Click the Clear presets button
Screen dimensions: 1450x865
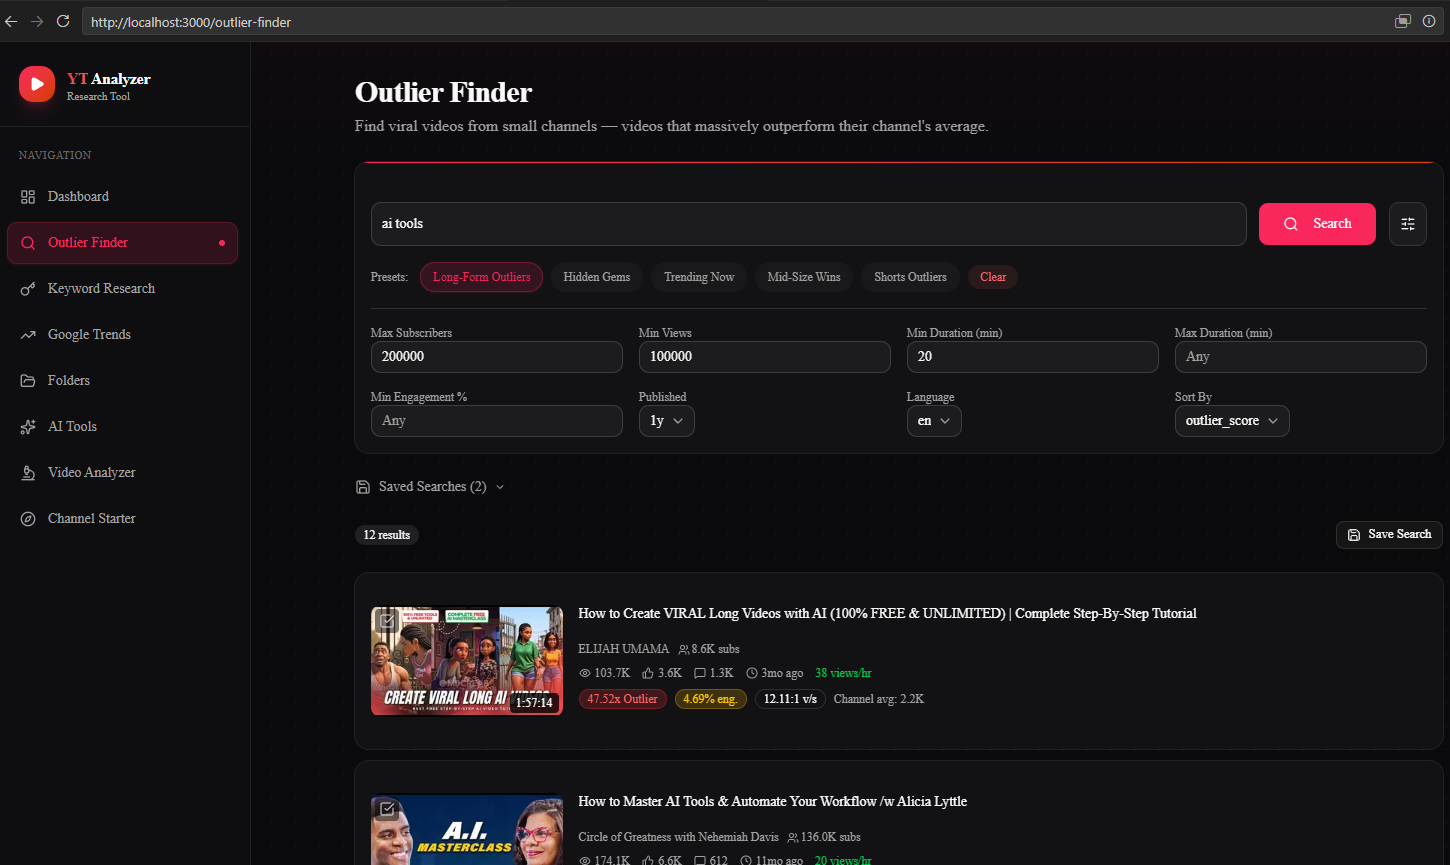click(x=993, y=277)
